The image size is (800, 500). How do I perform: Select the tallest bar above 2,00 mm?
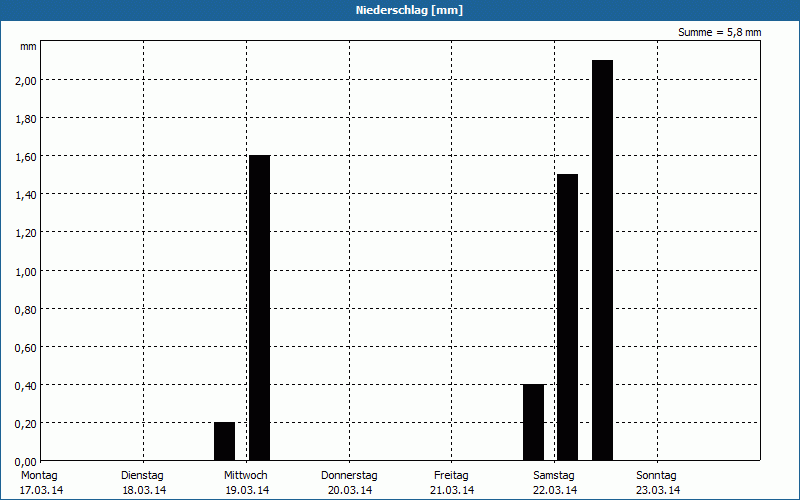602,260
